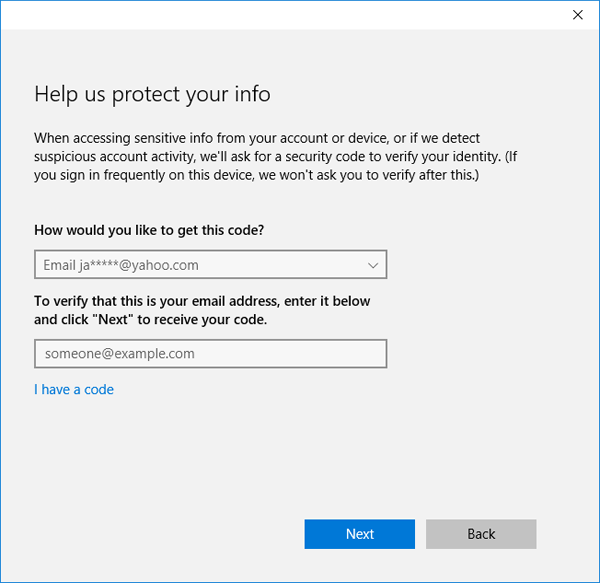Image resolution: width=600 pixels, height=583 pixels.
Task: Expand the code delivery method chevron
Action: point(372,265)
